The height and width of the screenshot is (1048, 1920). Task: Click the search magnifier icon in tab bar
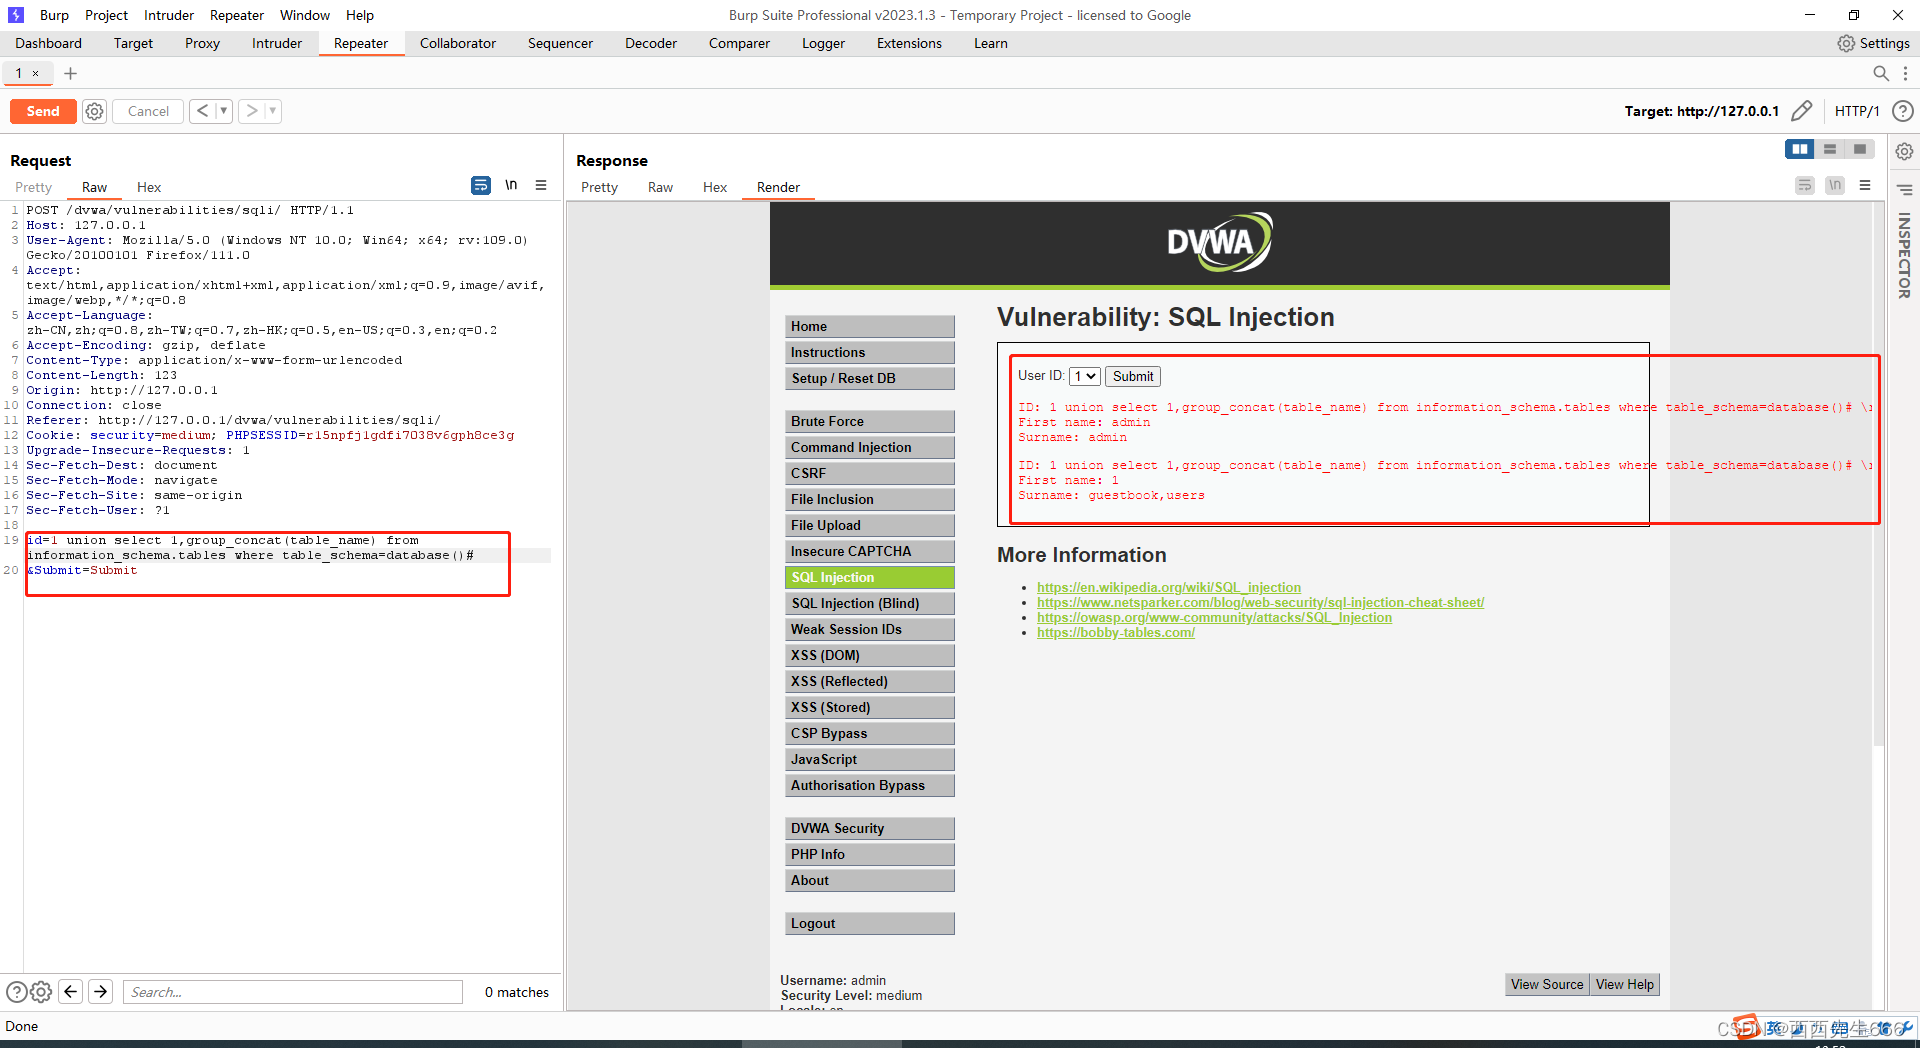tap(1880, 73)
